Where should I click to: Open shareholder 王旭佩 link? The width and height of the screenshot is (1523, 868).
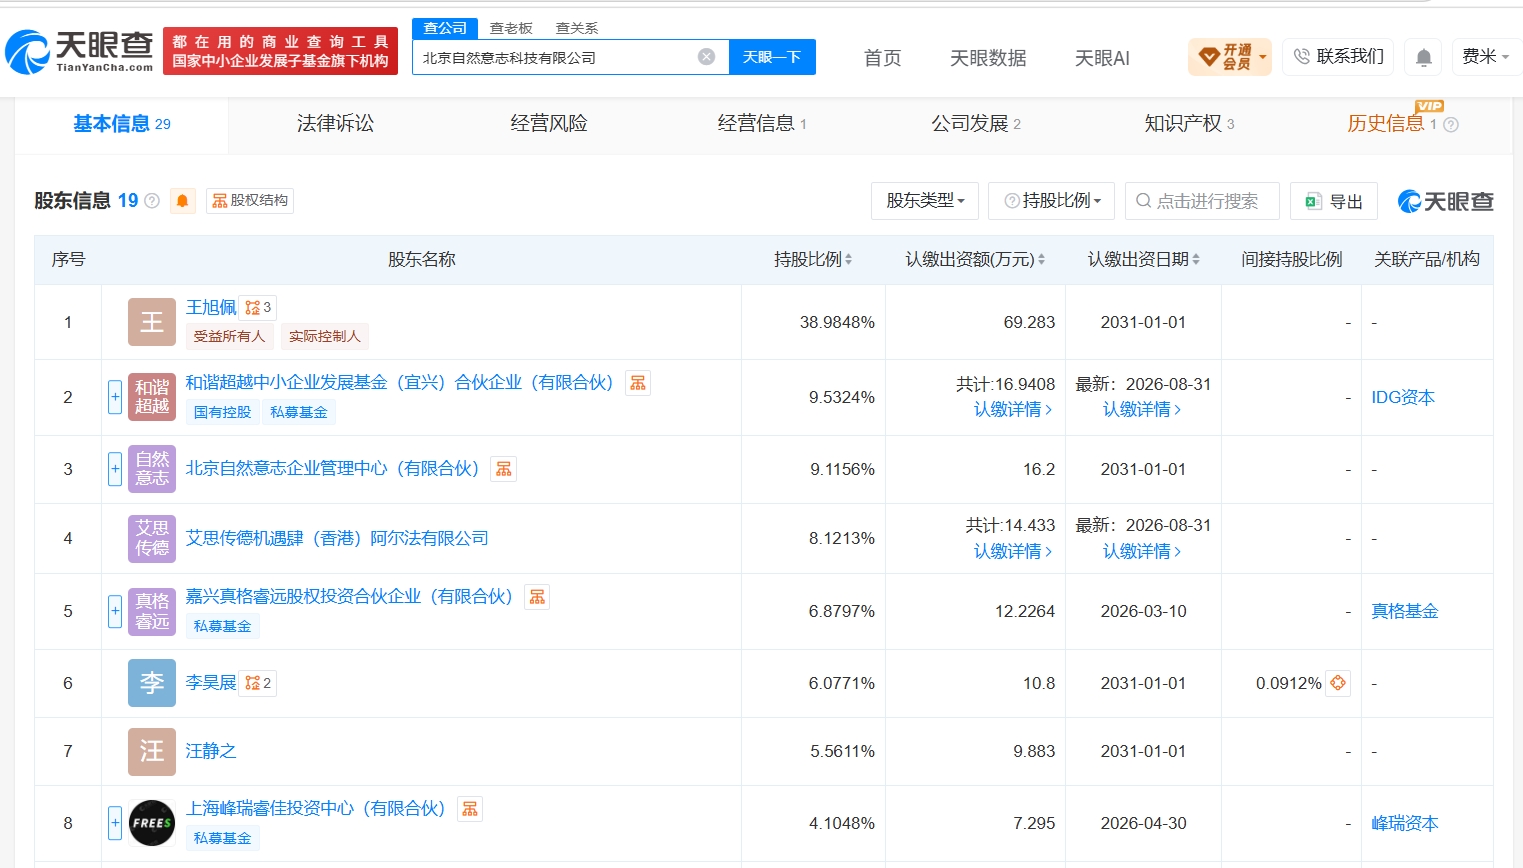(211, 307)
